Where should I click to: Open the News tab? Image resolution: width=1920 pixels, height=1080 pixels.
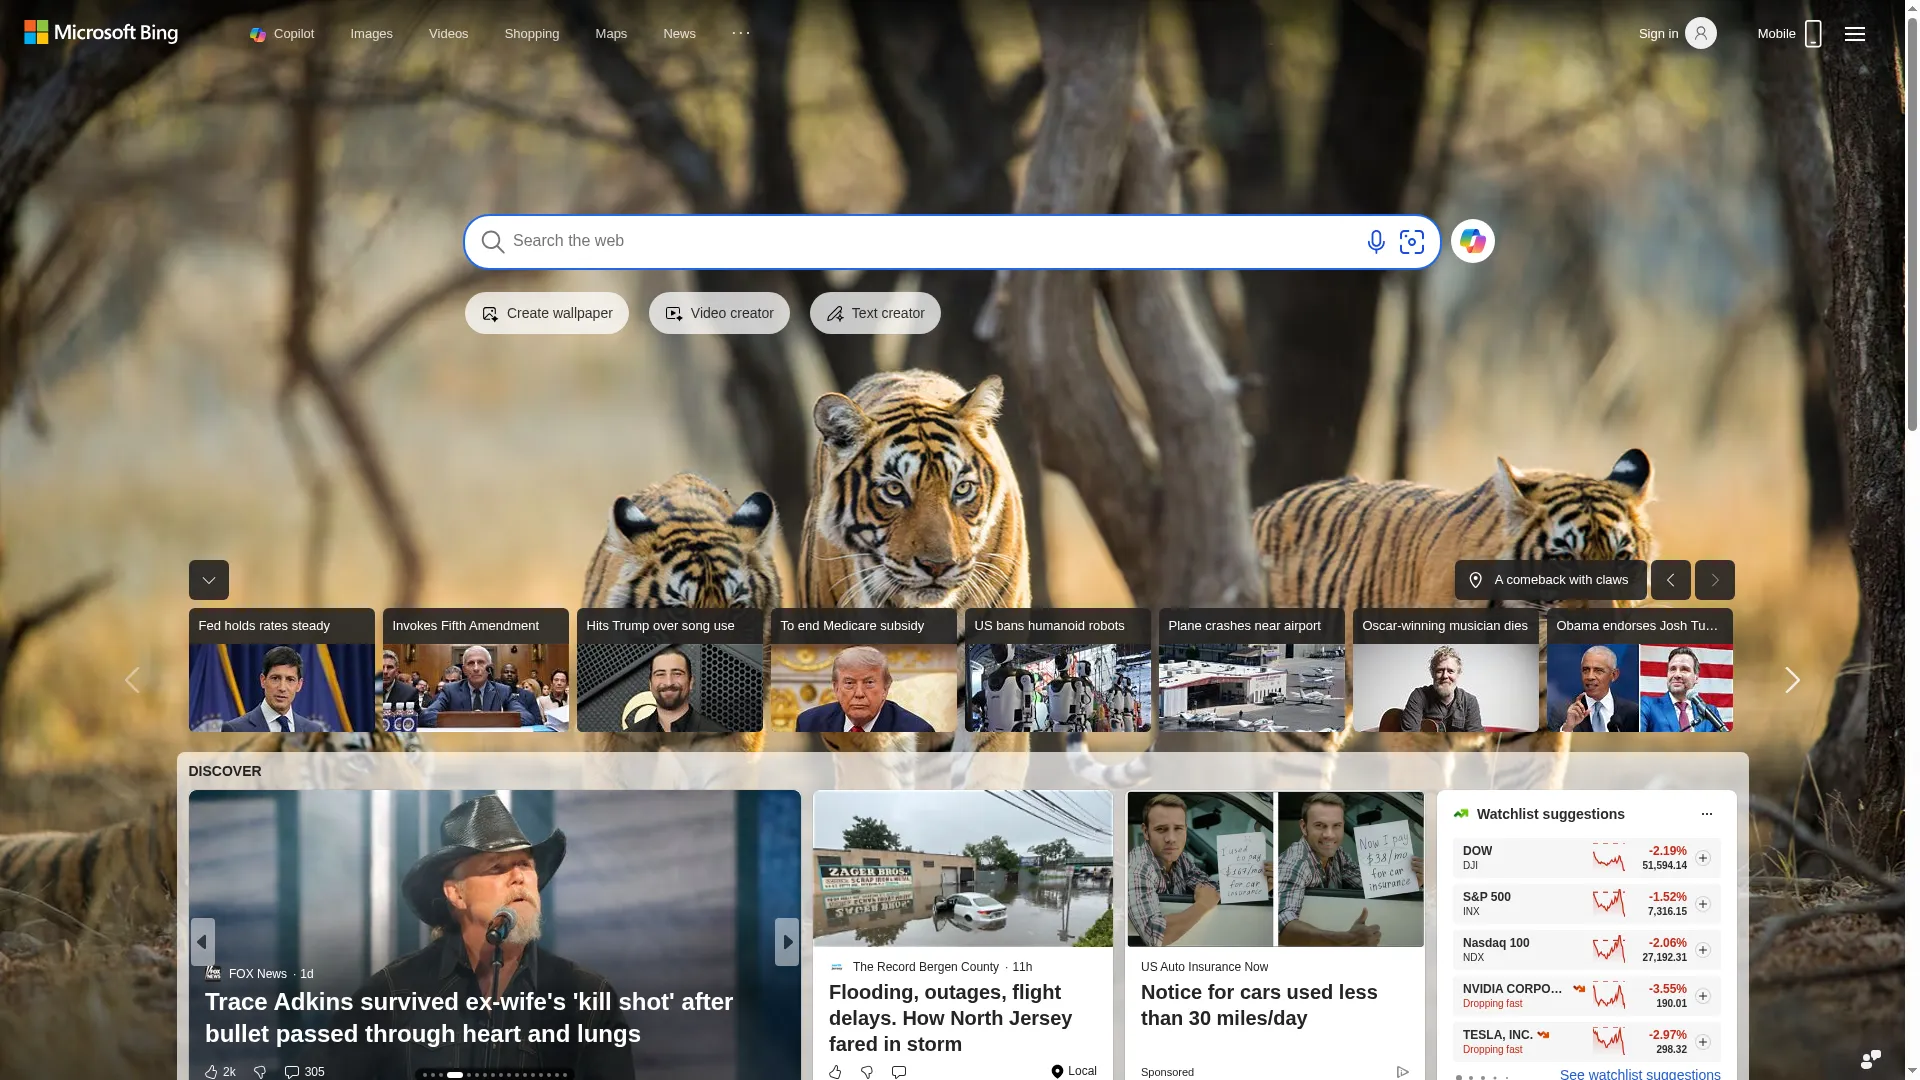(x=679, y=34)
